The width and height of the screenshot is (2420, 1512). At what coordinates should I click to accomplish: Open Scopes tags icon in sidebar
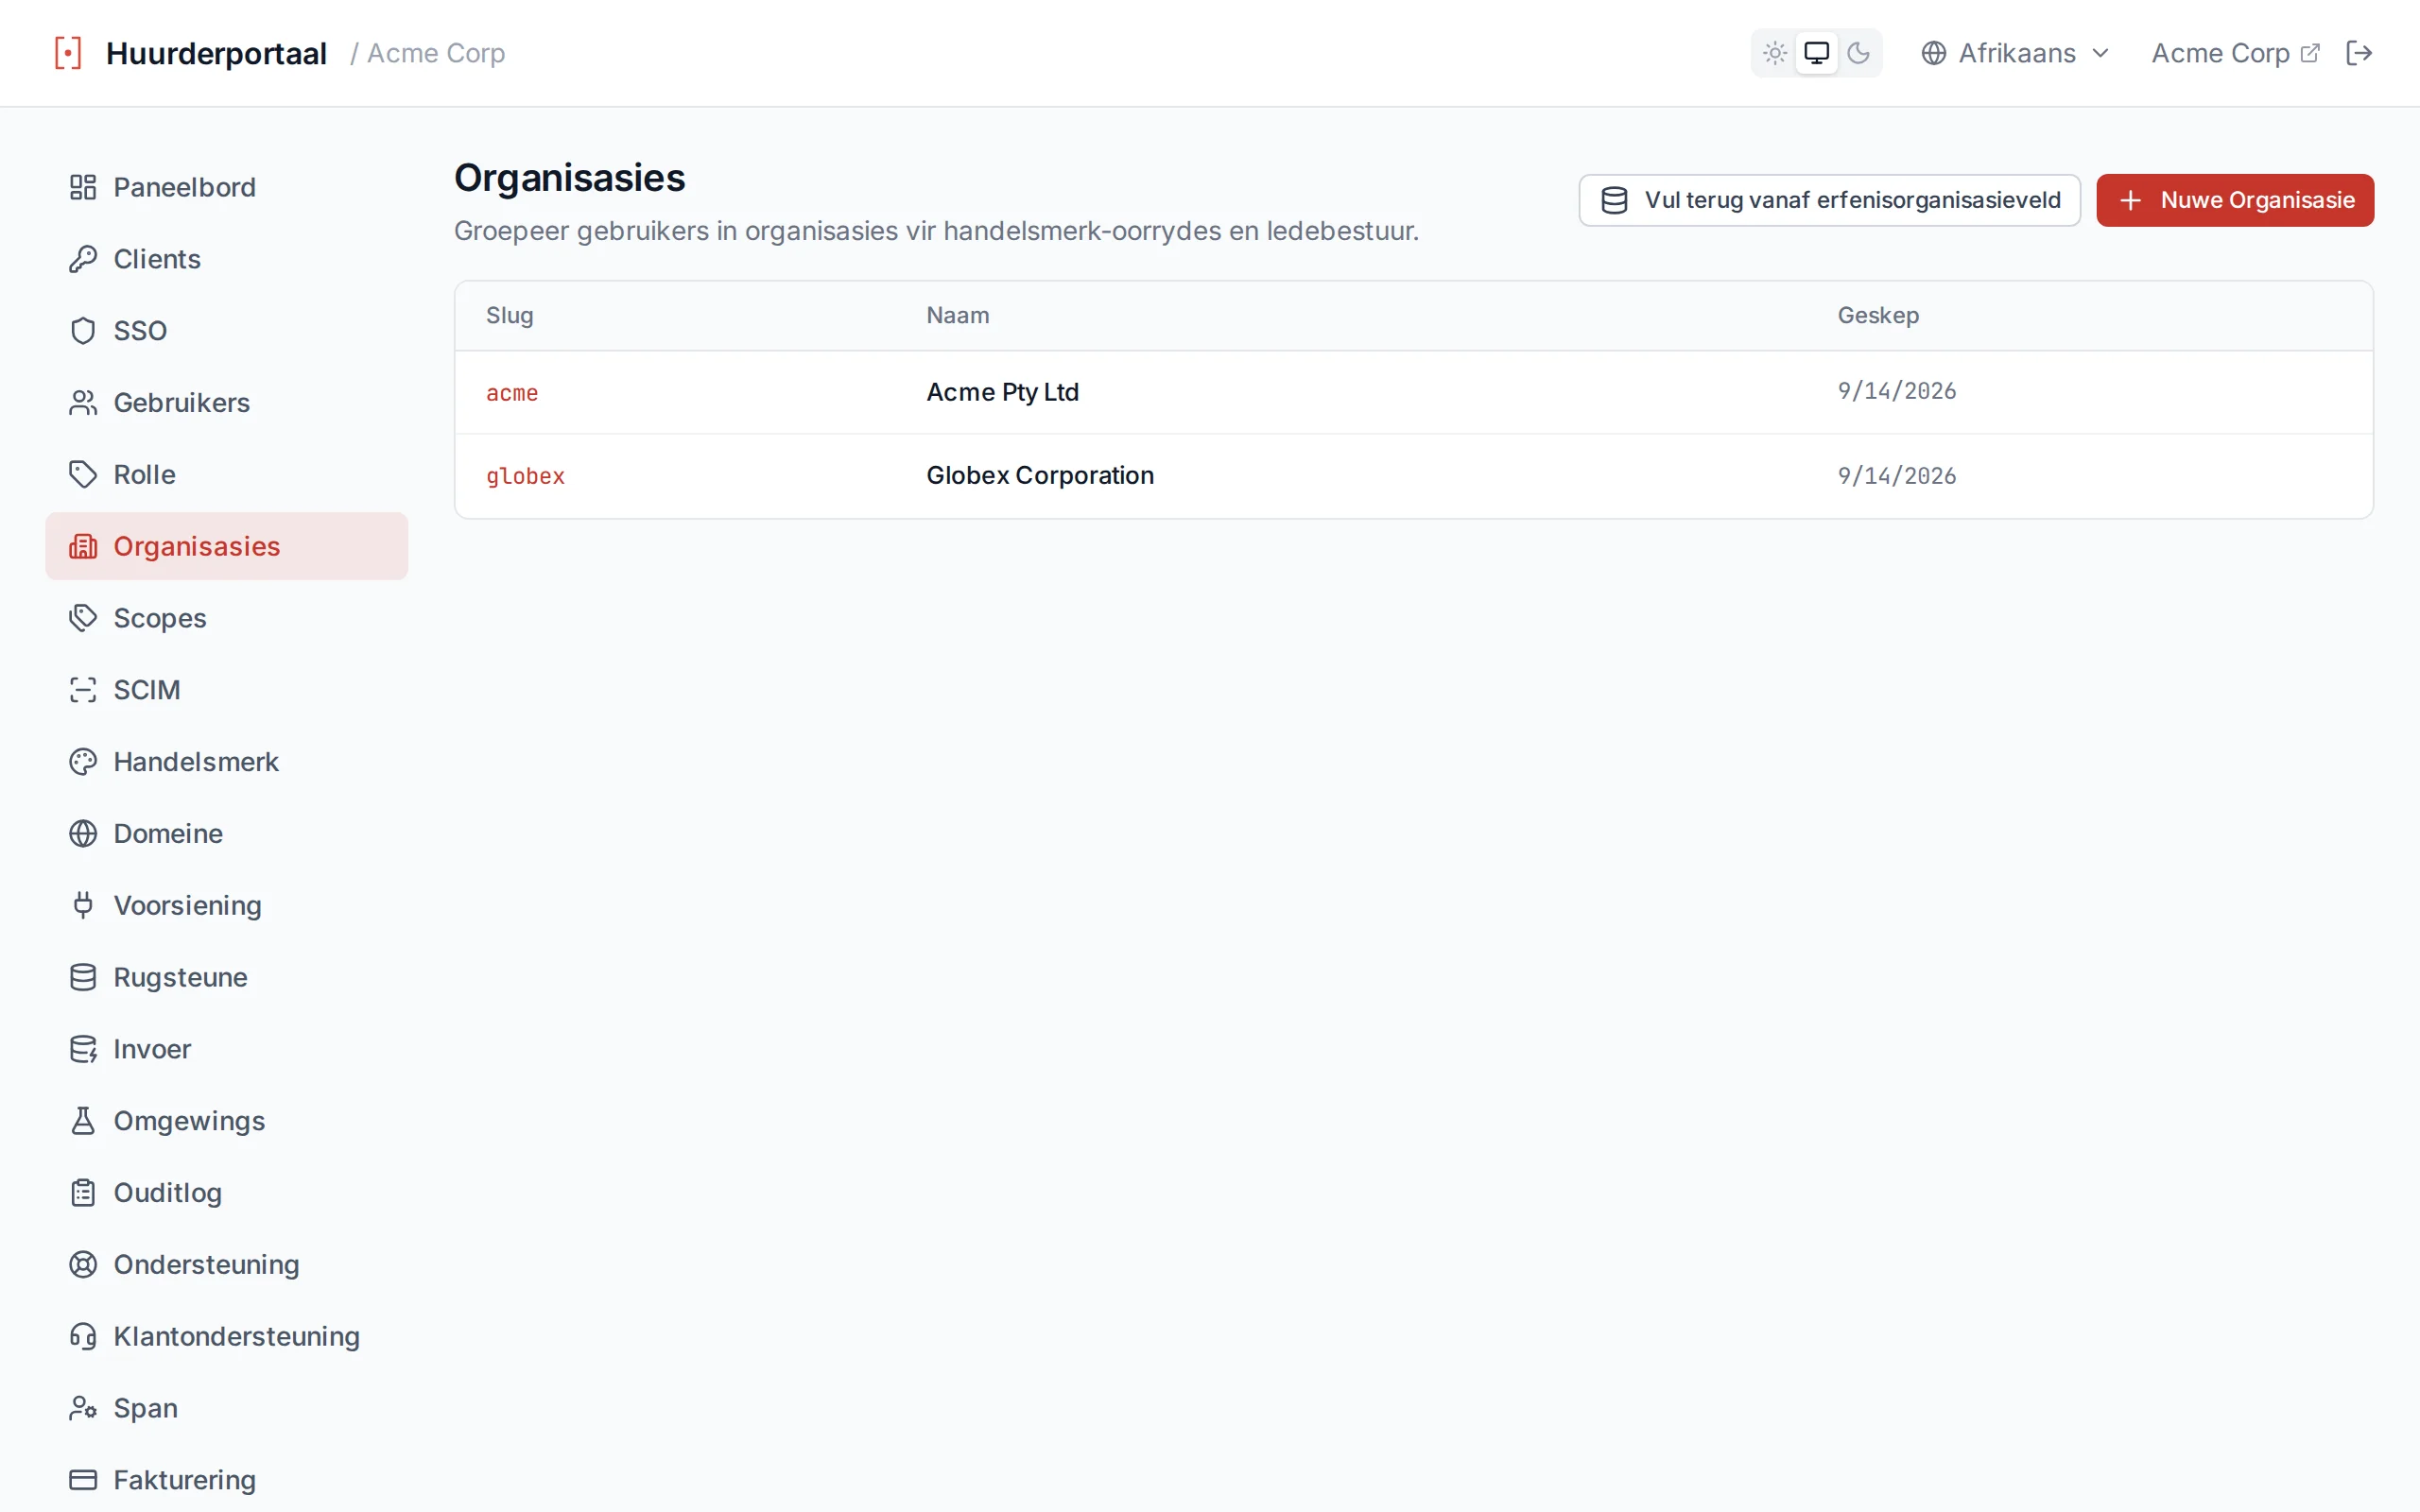83,618
